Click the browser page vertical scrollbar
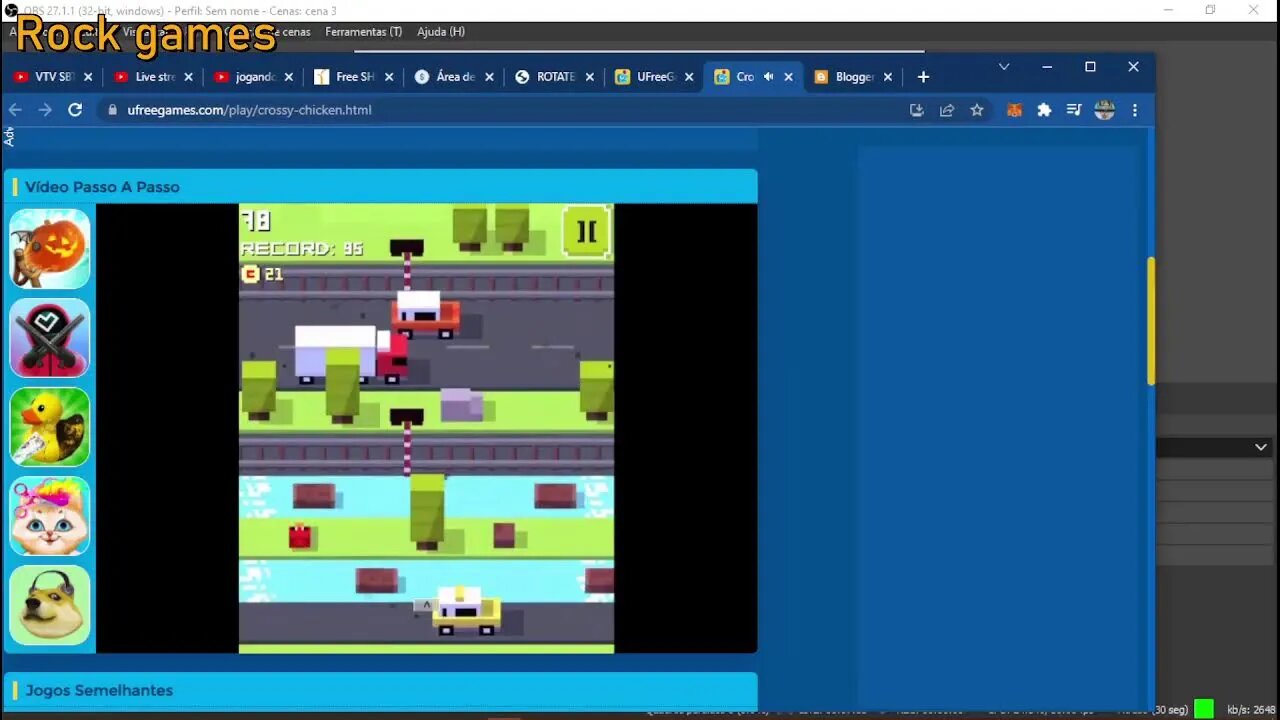The image size is (1280, 720). click(1150, 320)
